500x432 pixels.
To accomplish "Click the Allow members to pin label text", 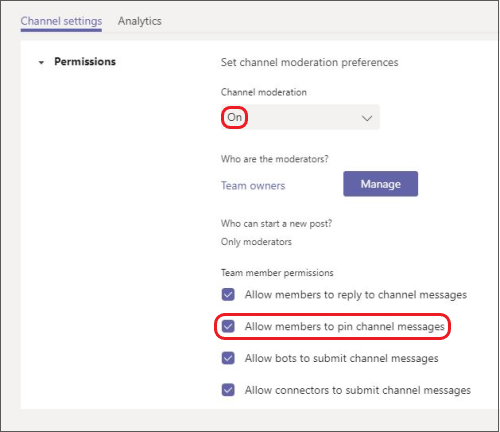I will pyautogui.click(x=345, y=327).
